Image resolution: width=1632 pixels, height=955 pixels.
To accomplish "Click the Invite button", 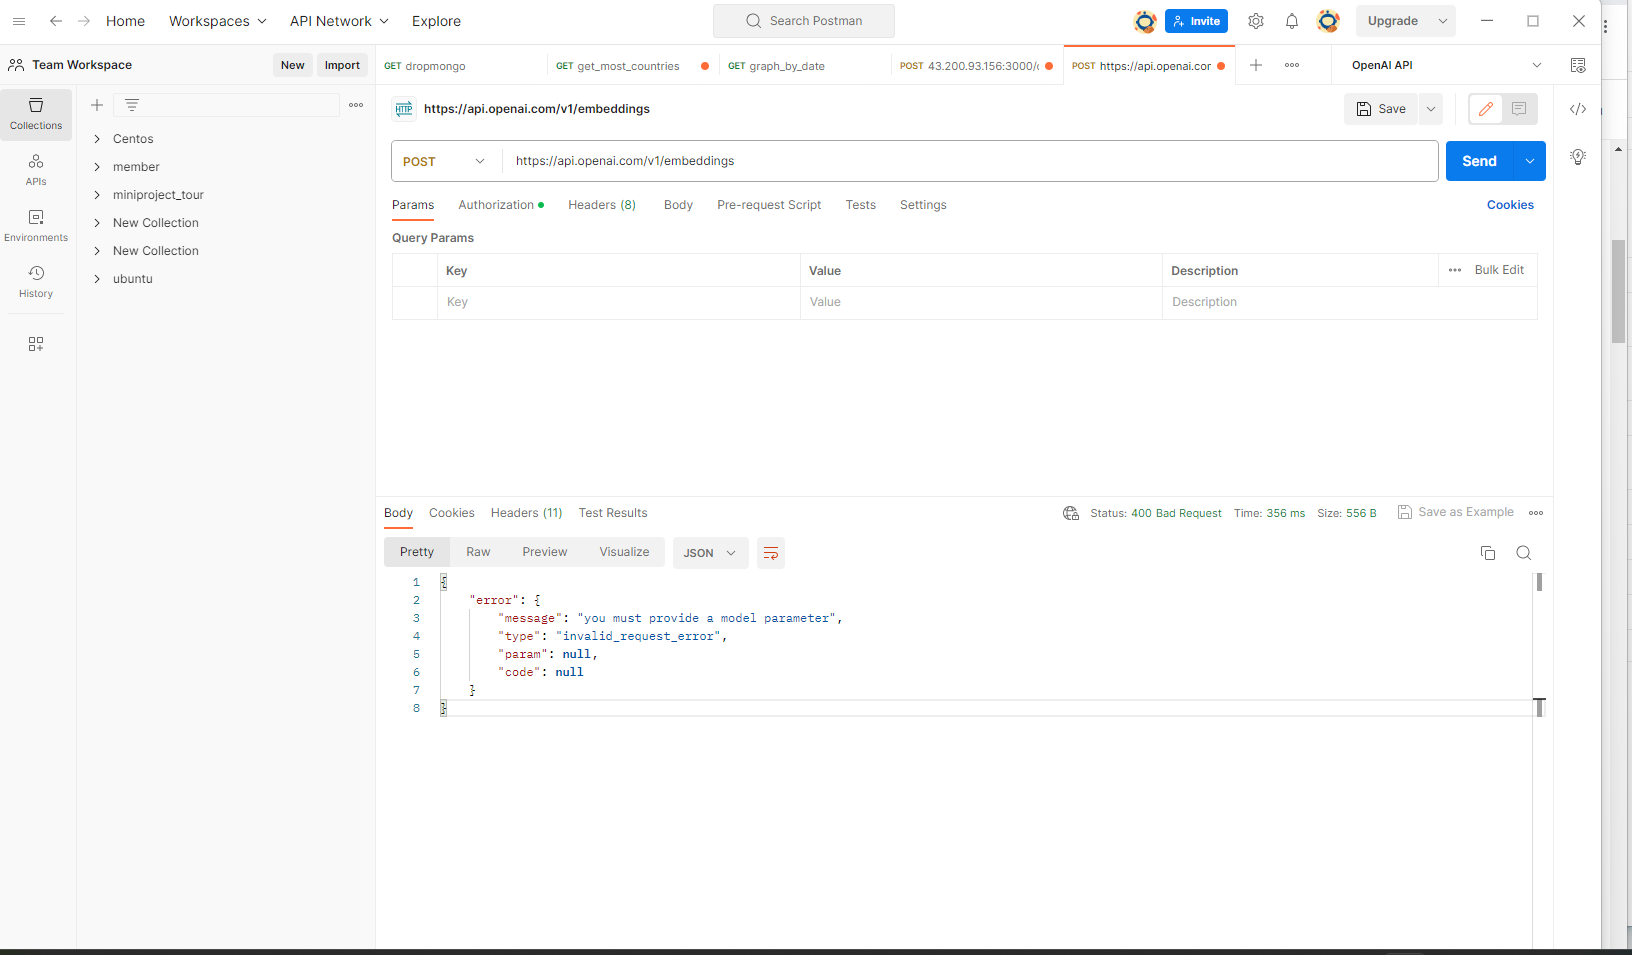I will click(1196, 21).
